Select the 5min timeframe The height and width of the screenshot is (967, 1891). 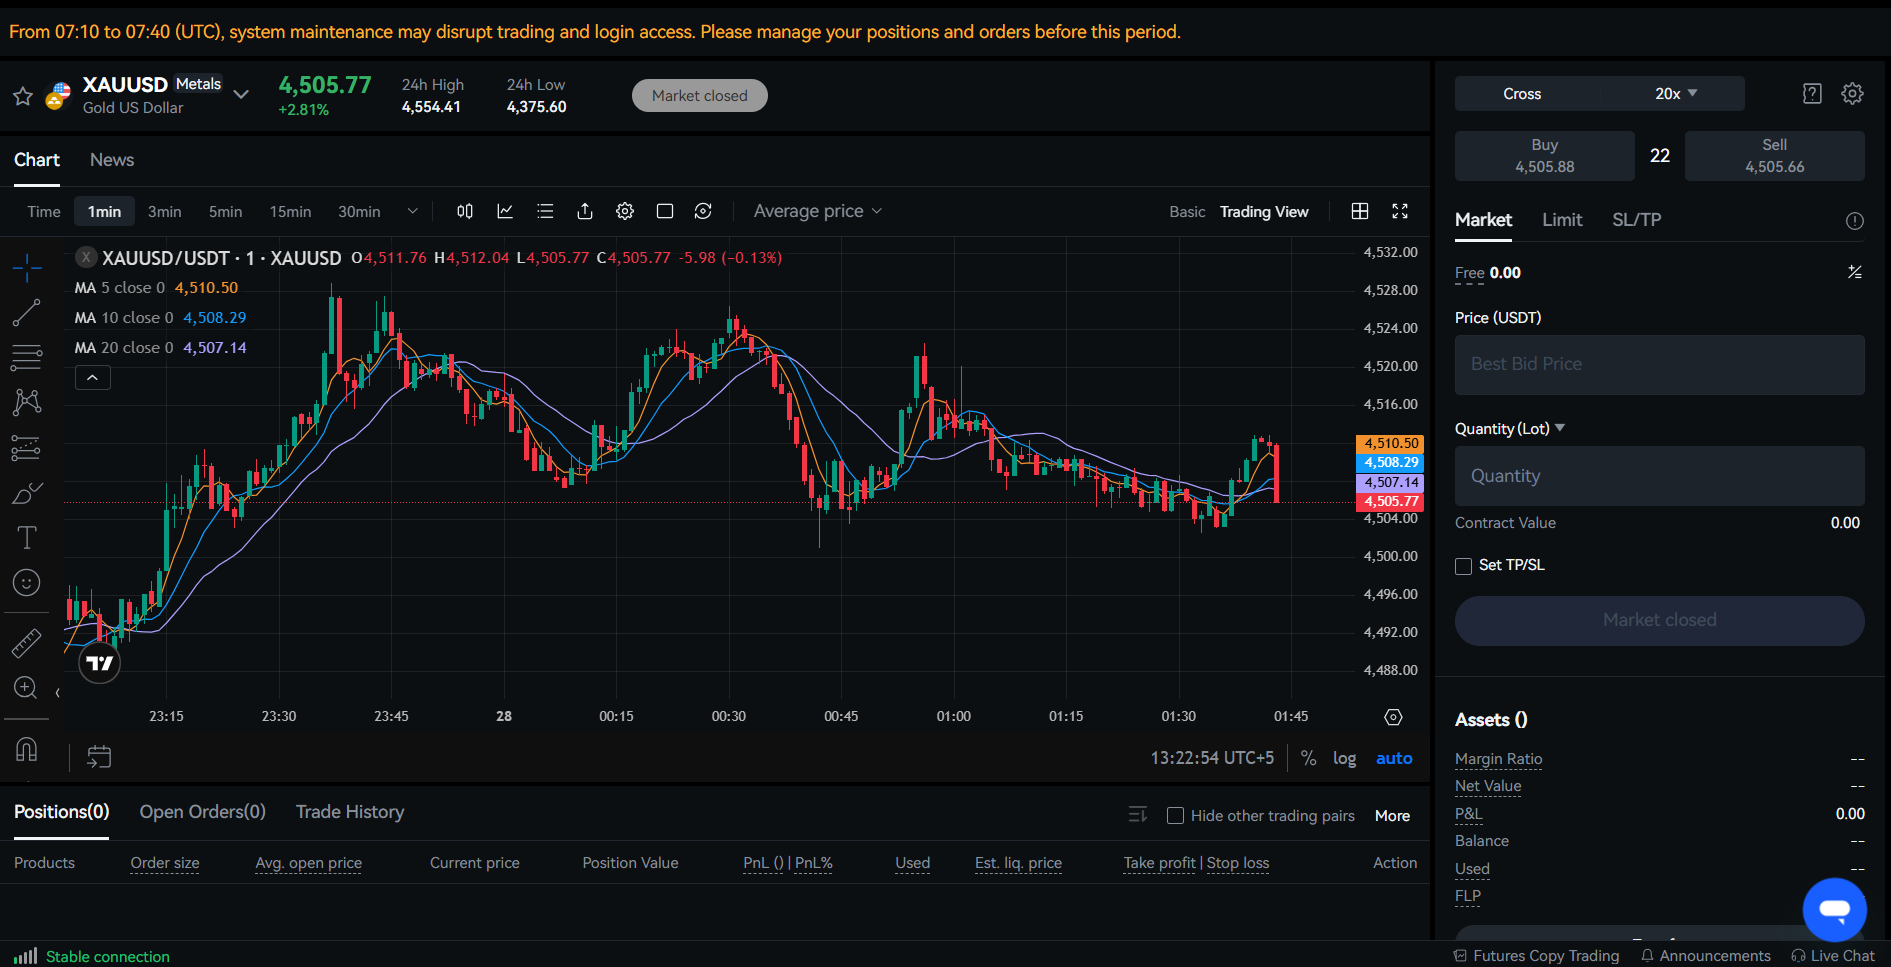[x=225, y=212]
